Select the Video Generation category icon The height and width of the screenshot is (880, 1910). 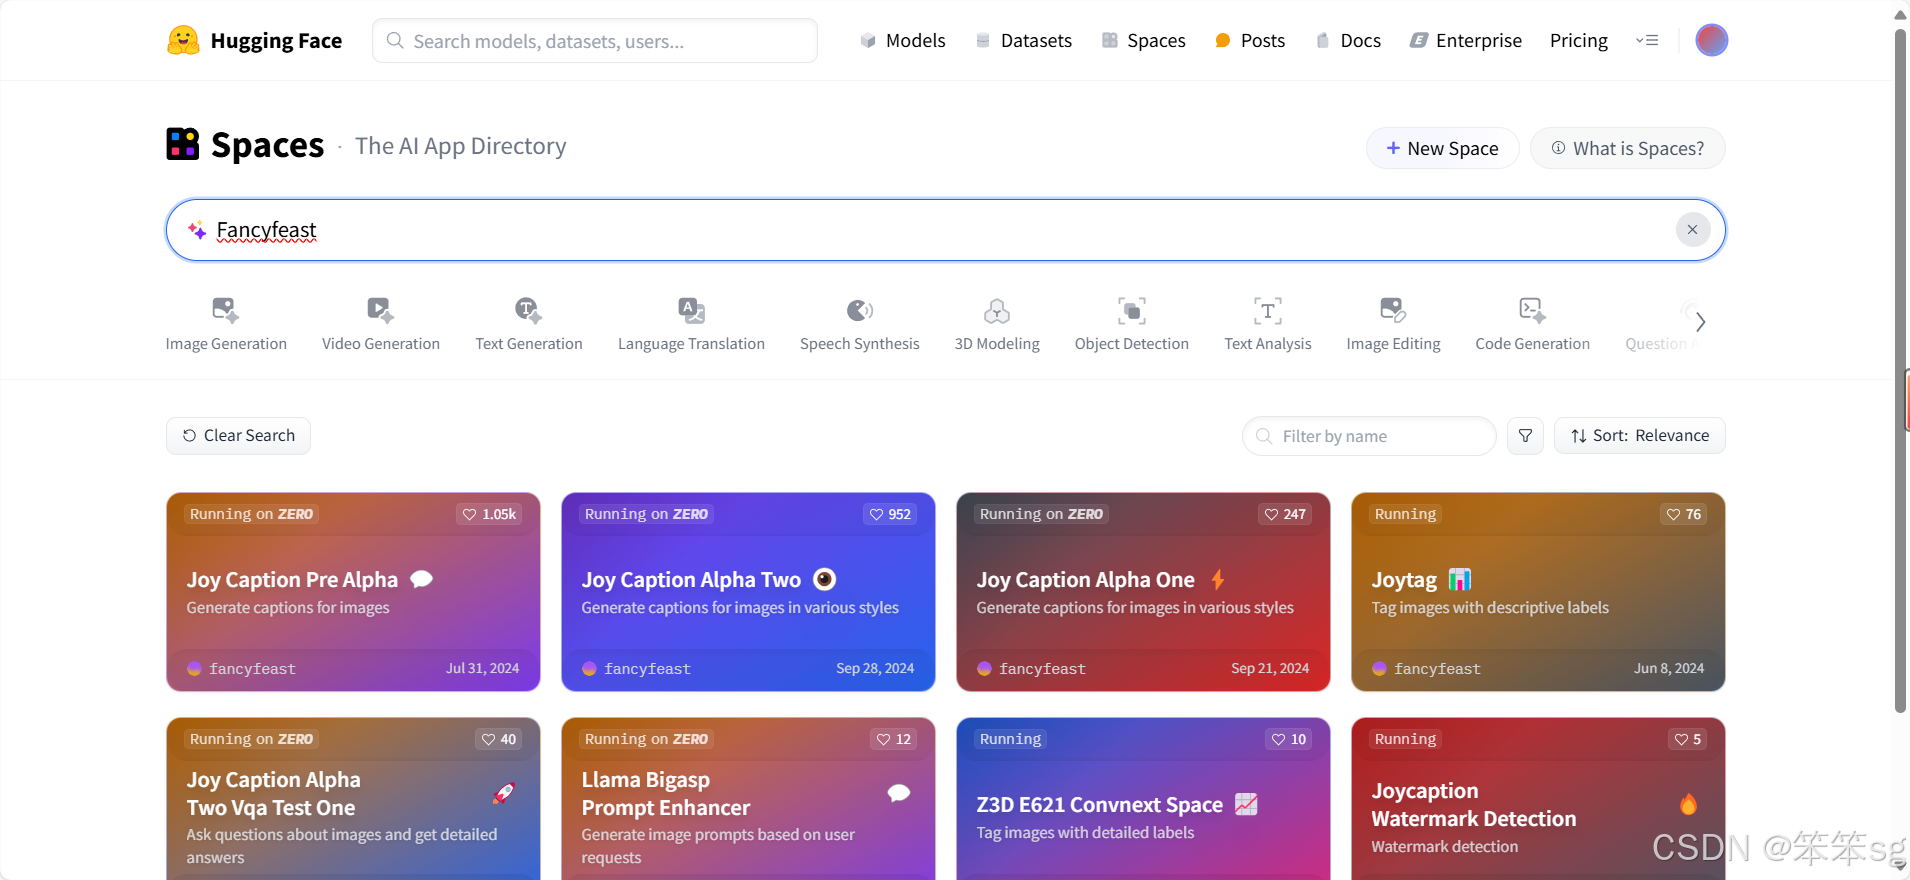click(x=380, y=310)
